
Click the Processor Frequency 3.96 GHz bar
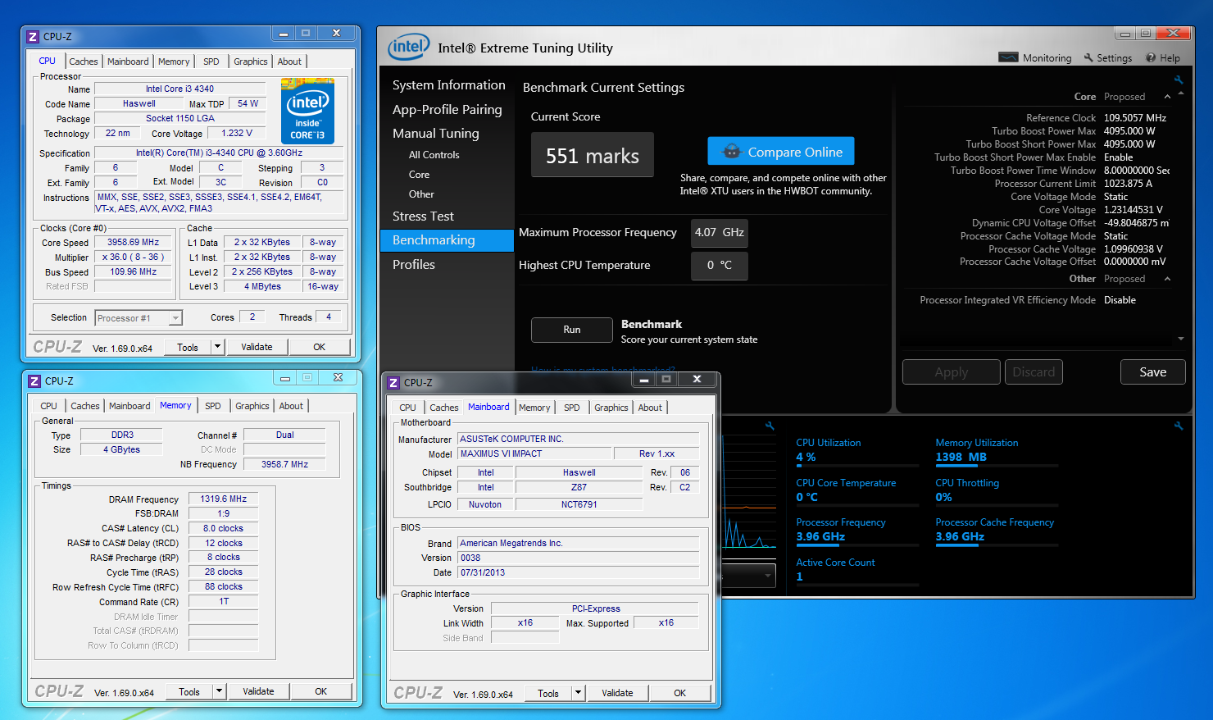click(857, 546)
